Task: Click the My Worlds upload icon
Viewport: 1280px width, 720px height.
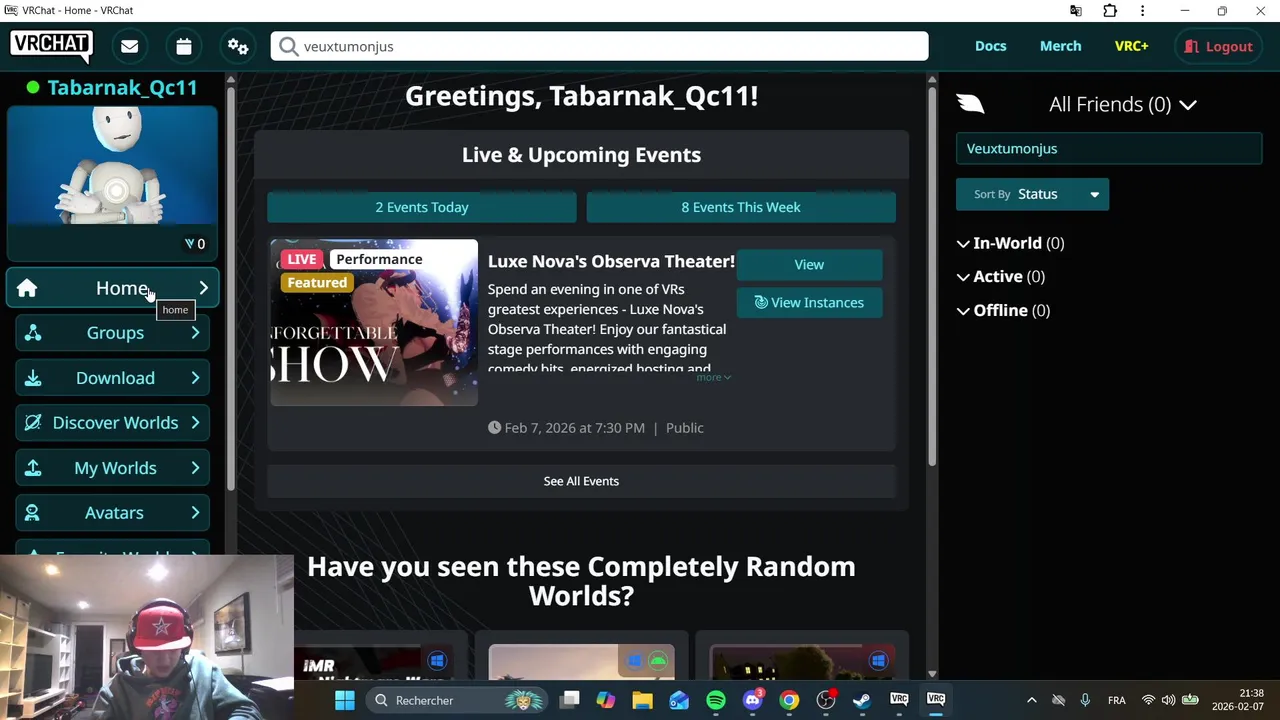Action: [x=33, y=468]
